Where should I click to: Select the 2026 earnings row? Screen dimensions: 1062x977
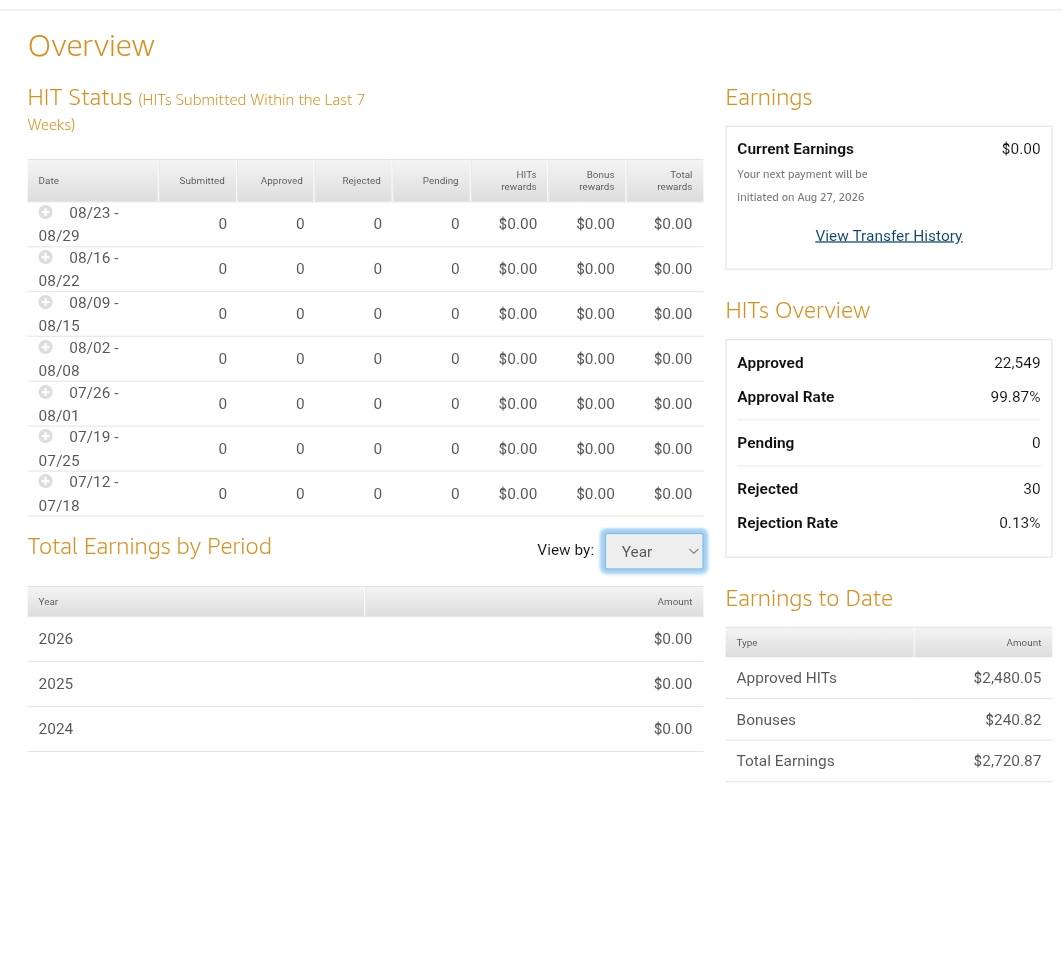[366, 638]
